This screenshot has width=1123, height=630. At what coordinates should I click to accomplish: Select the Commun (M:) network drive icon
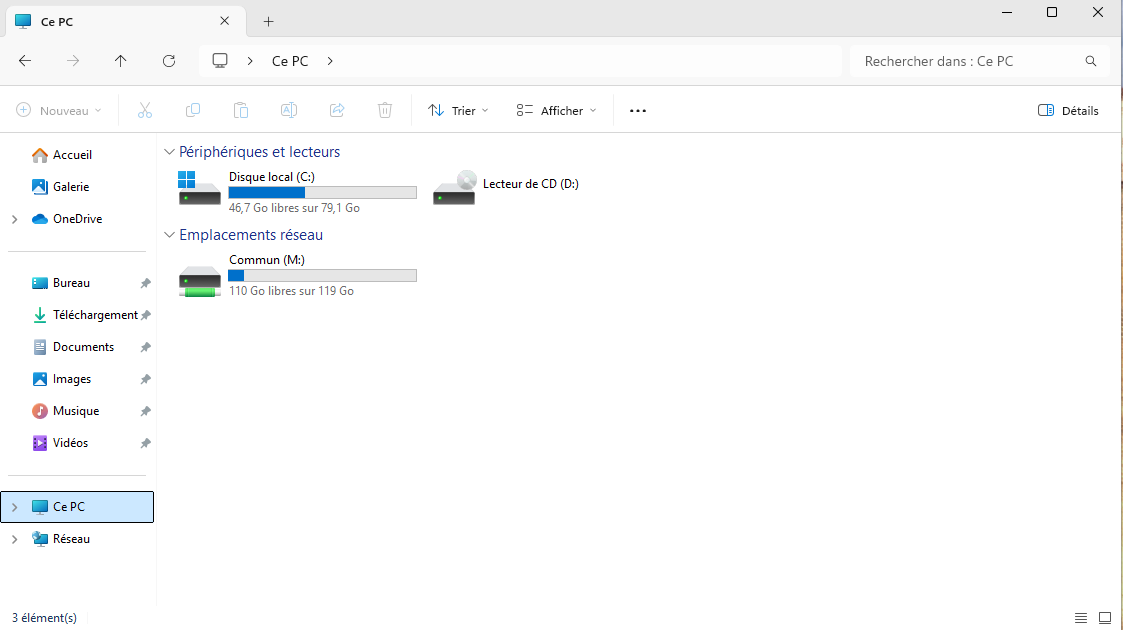(199, 280)
